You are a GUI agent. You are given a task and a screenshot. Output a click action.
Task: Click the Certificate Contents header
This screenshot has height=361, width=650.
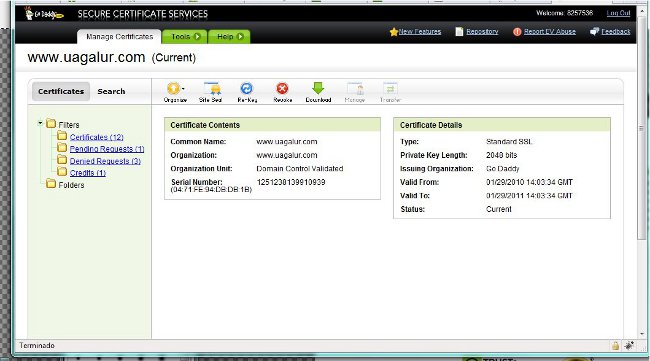click(272, 125)
